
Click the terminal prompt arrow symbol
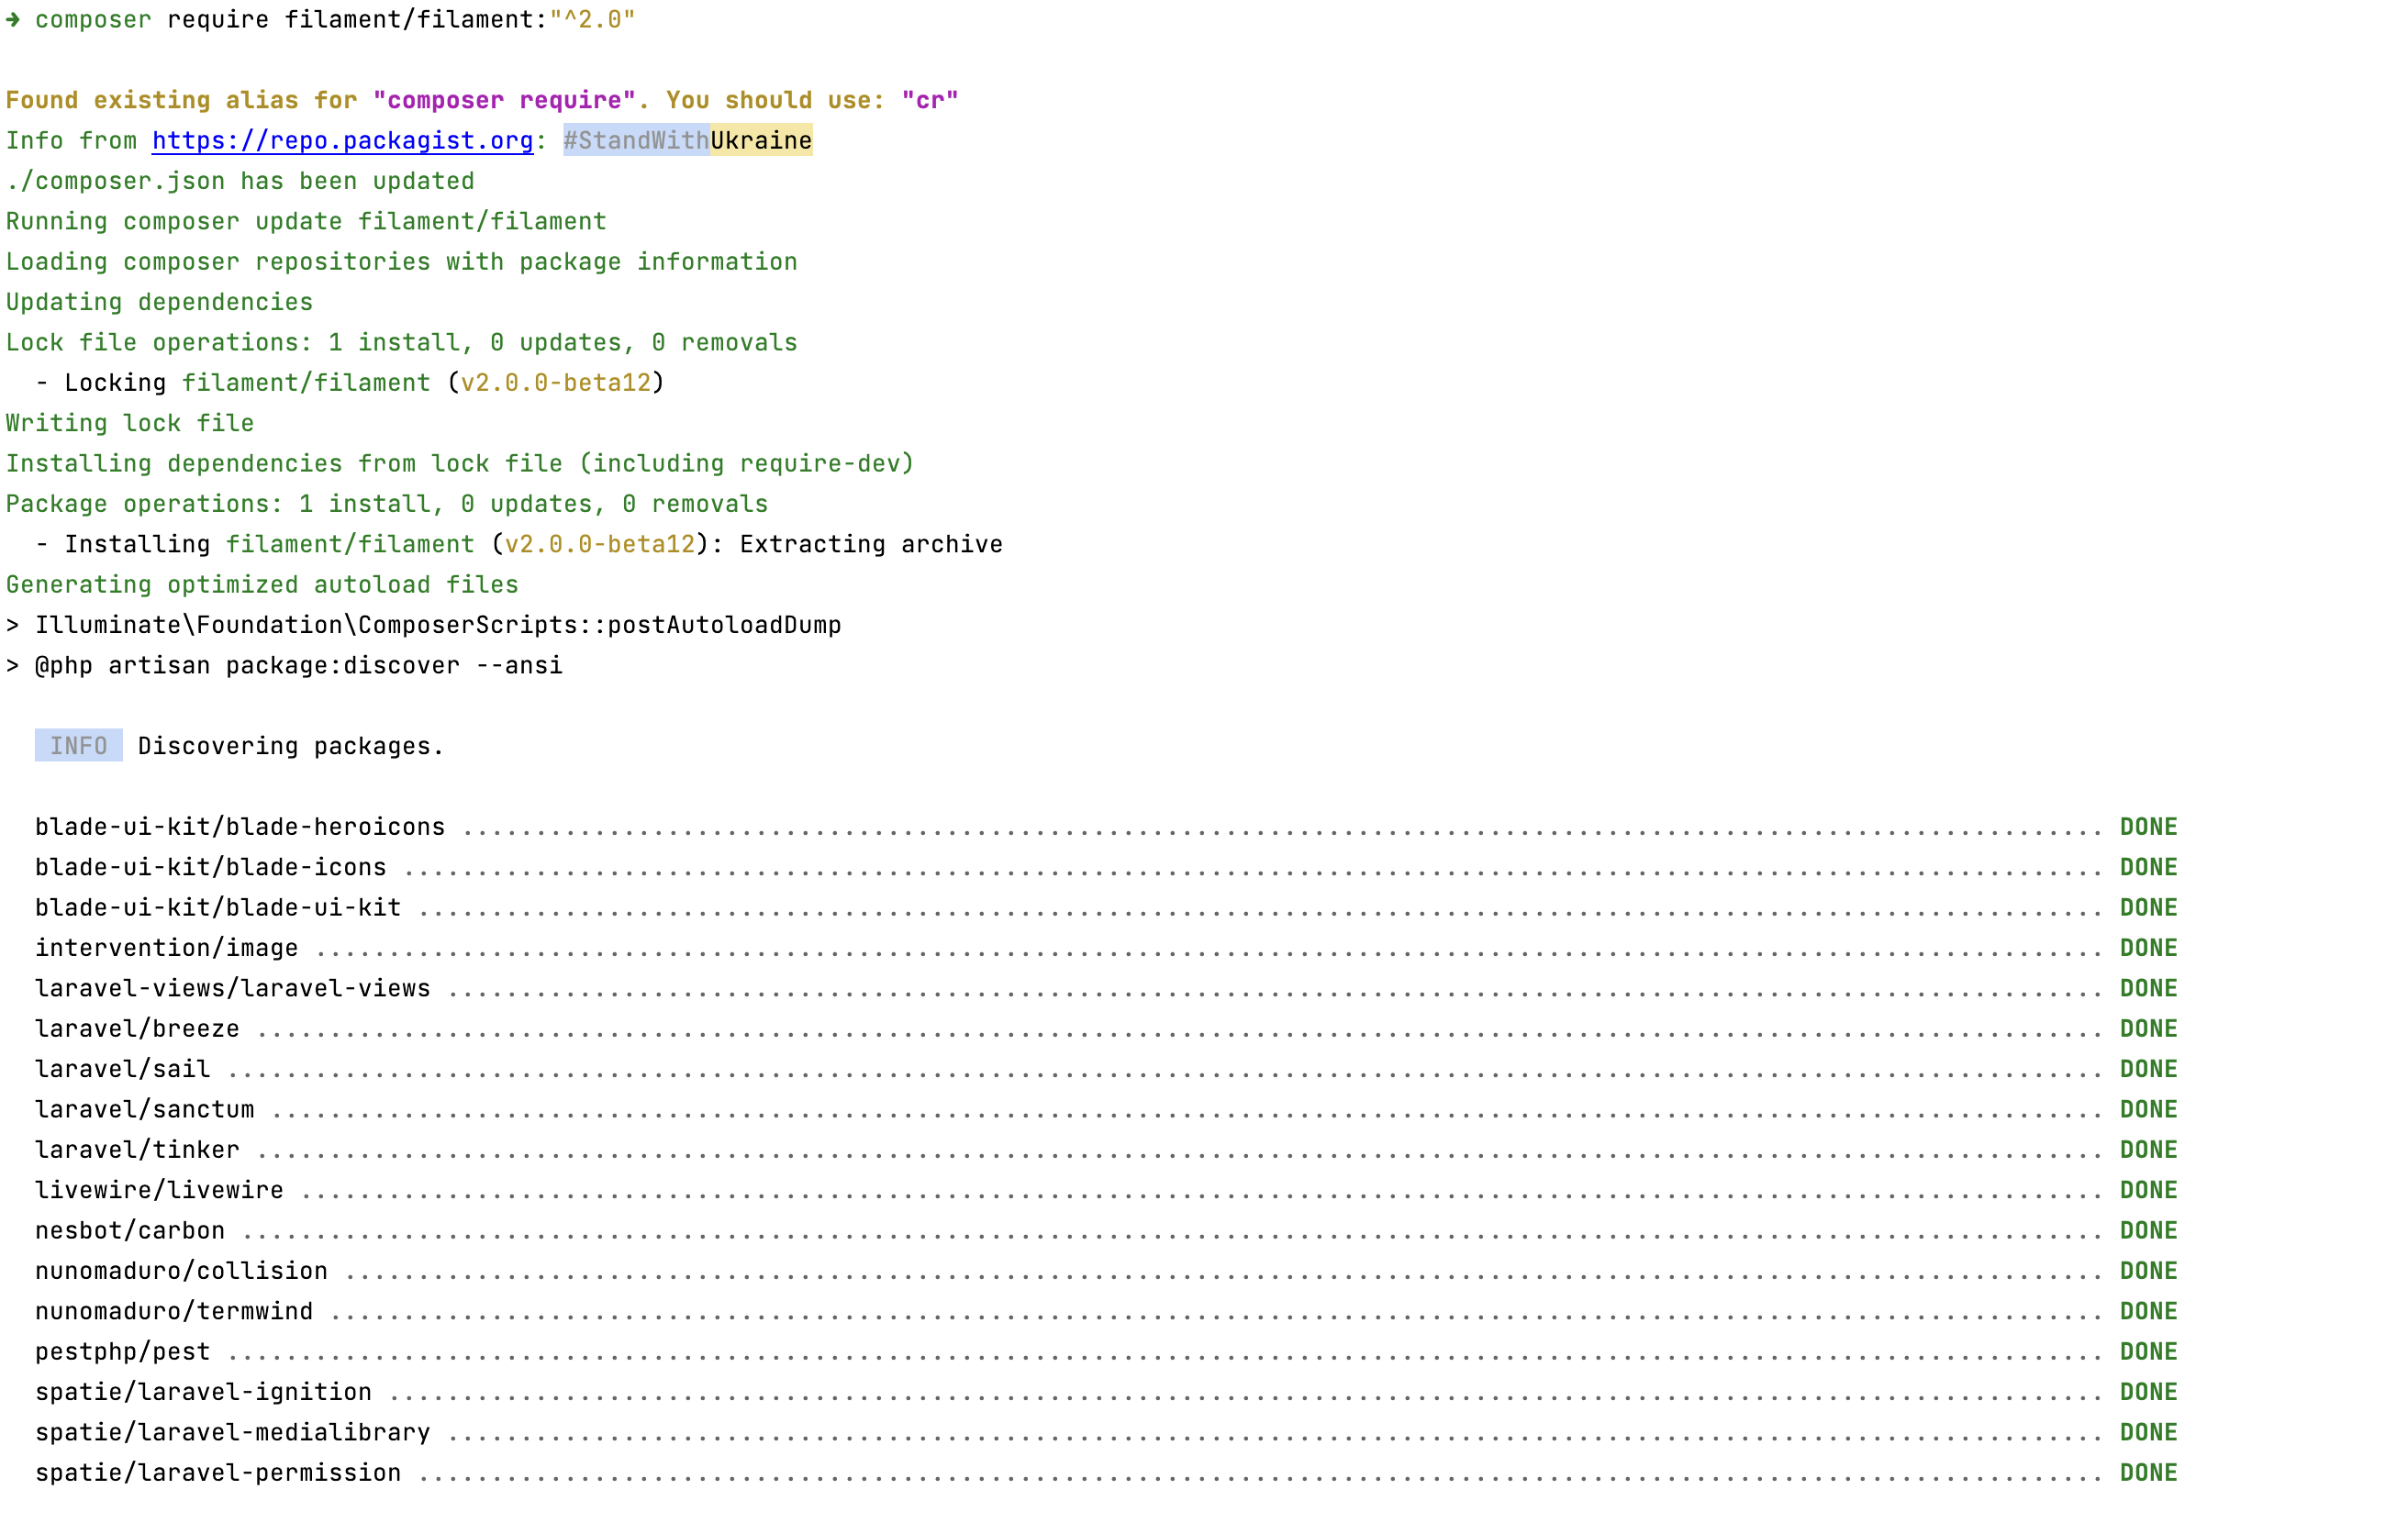(x=14, y=18)
